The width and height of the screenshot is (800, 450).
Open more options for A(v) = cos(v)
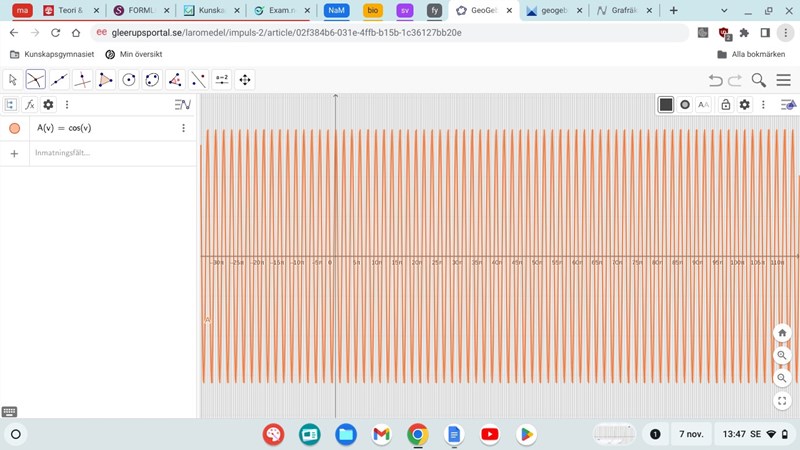click(183, 128)
